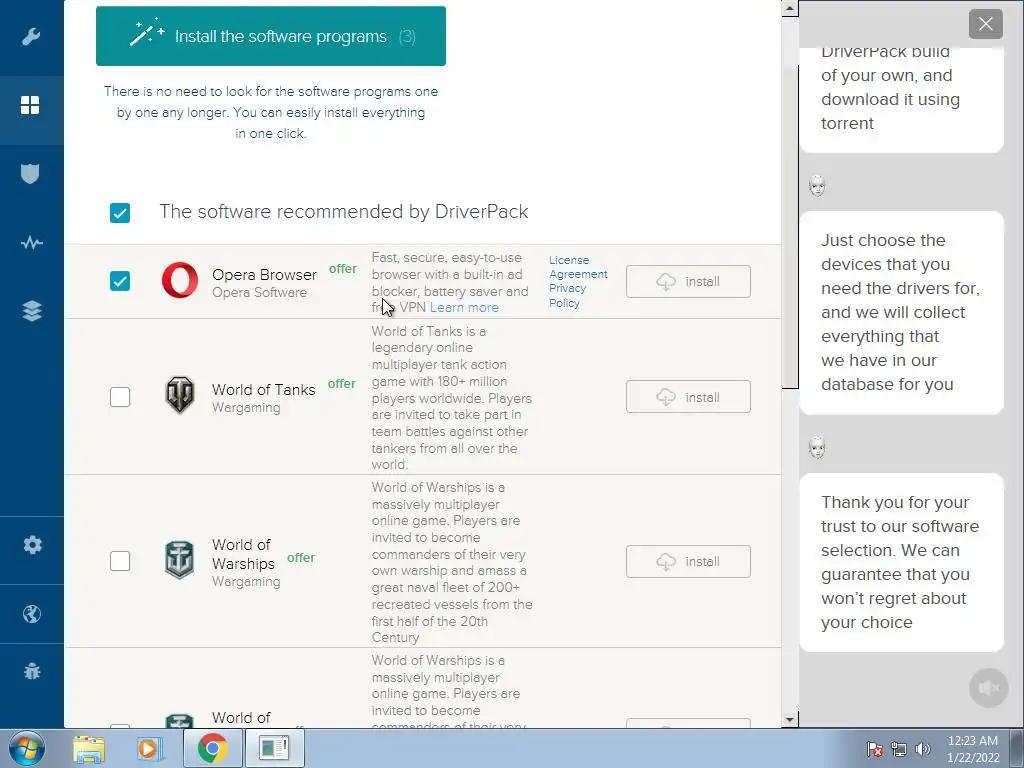Screen dimensions: 1024x768
Task: Open the wrench drivers section in sidebar
Action: [x=31, y=37]
